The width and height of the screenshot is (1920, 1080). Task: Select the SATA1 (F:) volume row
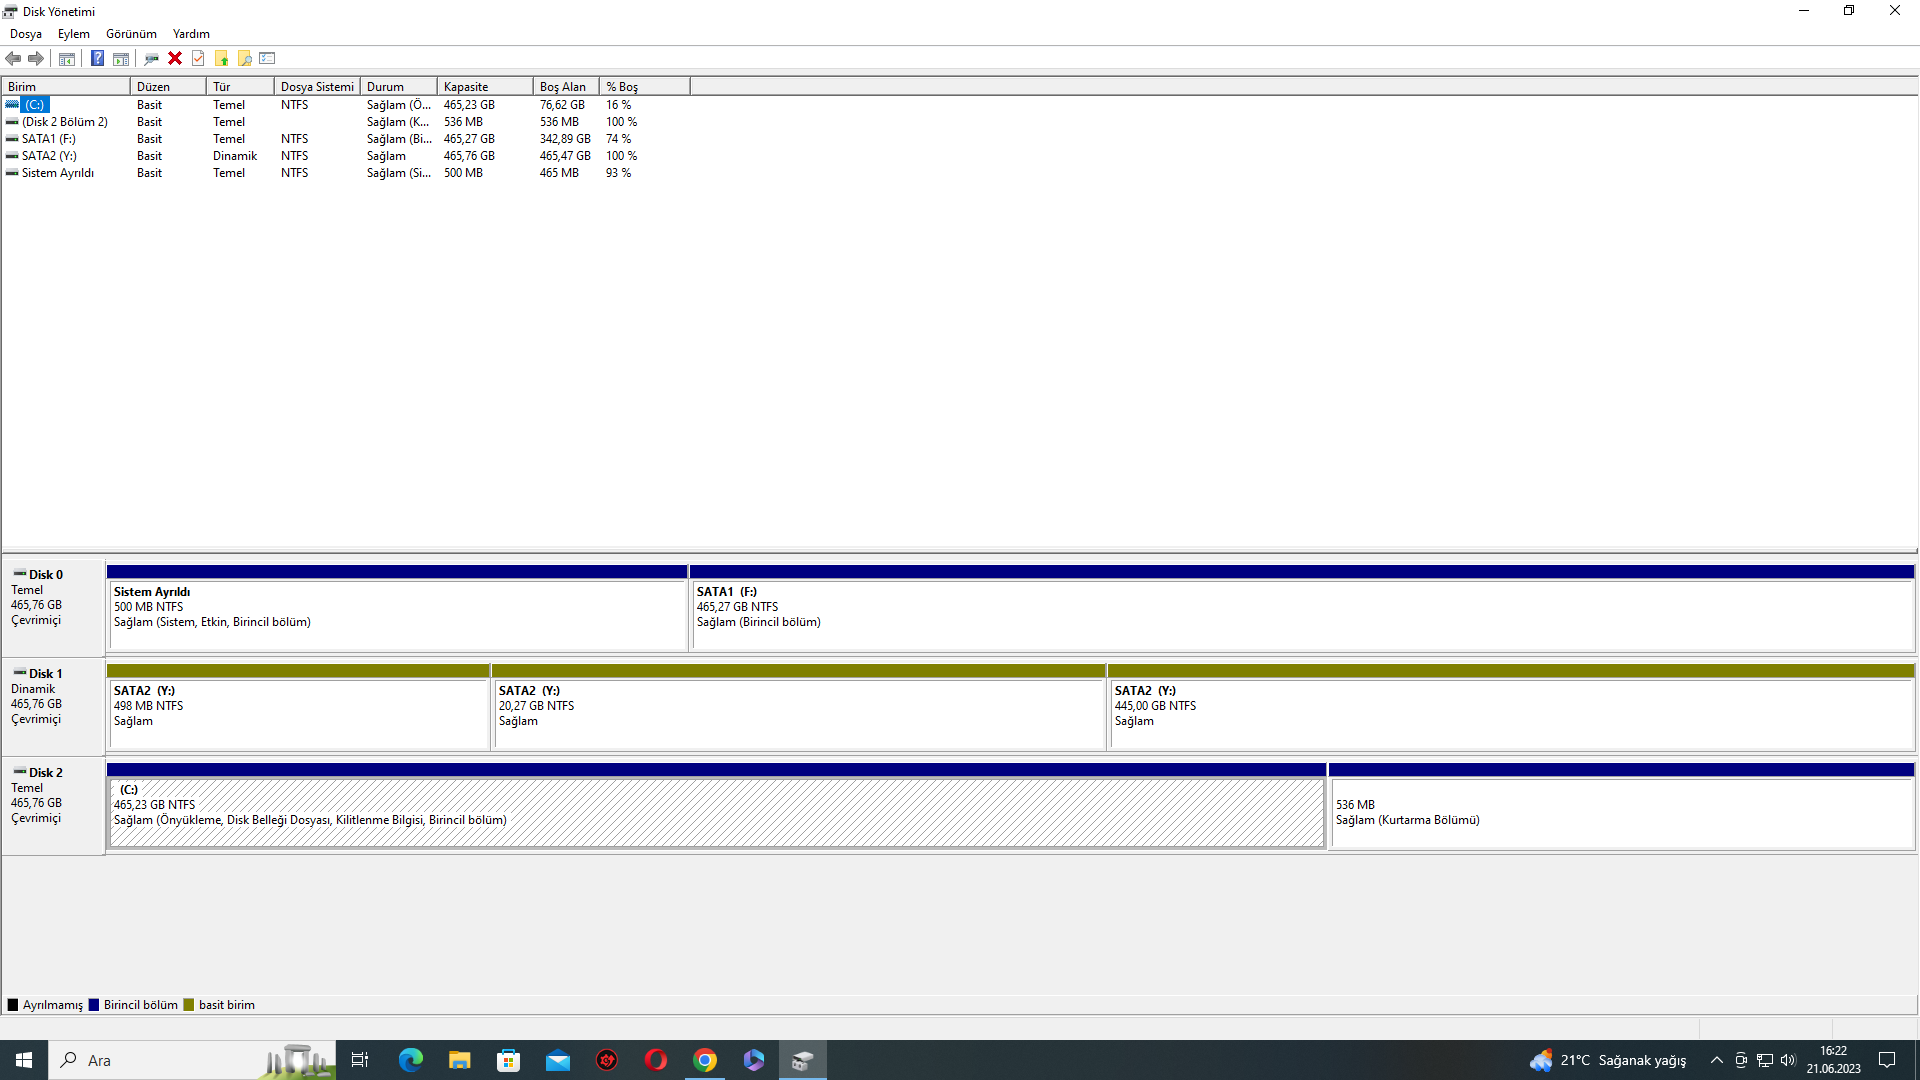coord(49,139)
